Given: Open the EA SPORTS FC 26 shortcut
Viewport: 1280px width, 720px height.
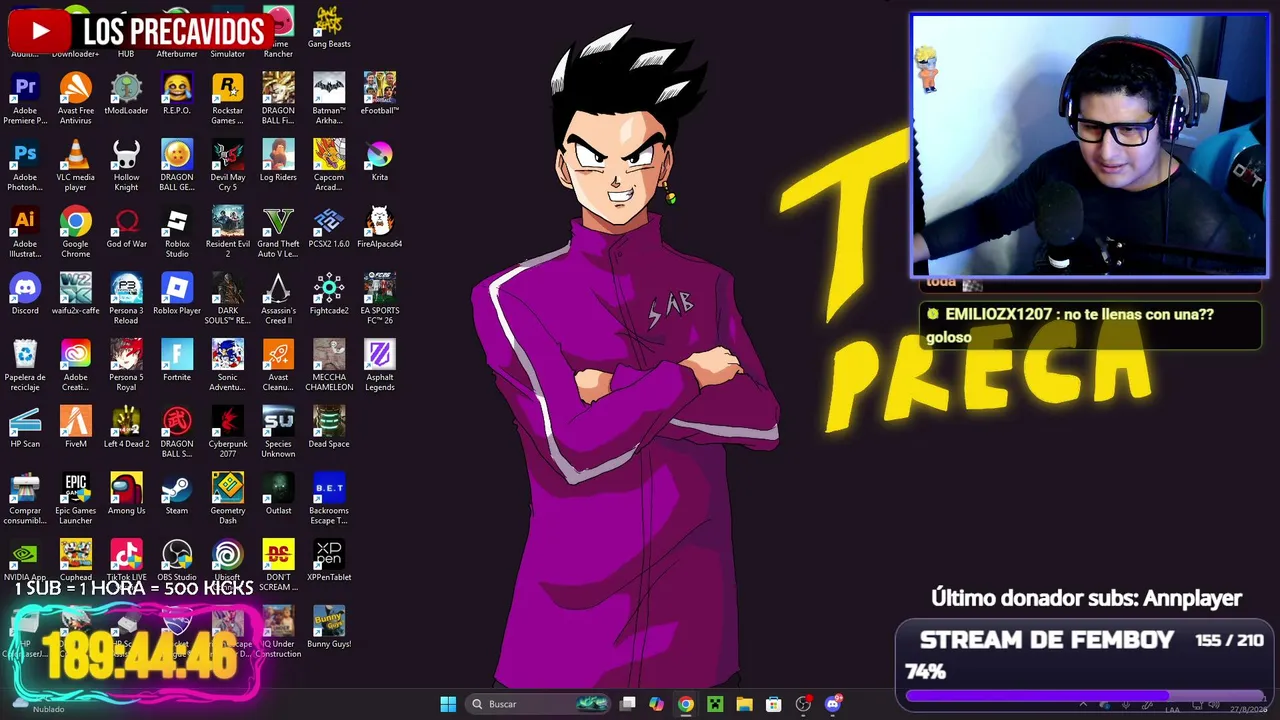Looking at the screenshot, I should click(380, 298).
